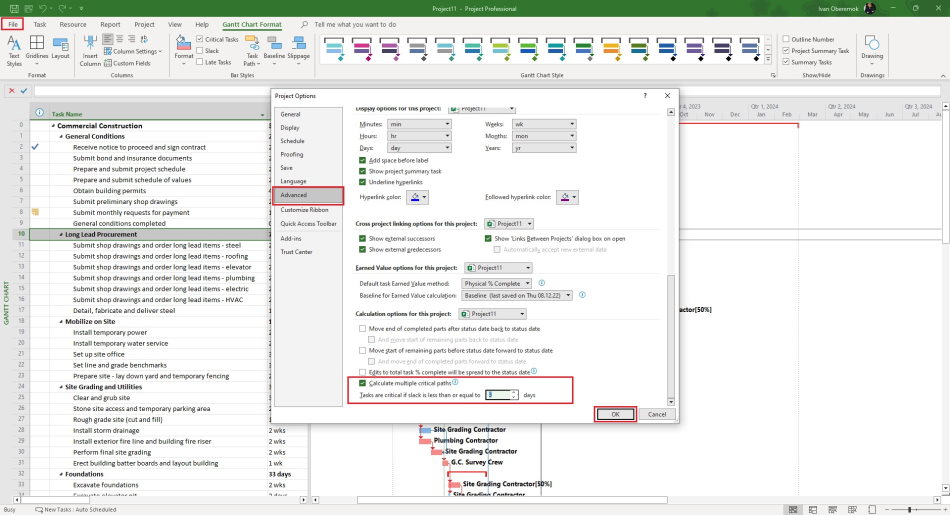Open the Years unit dropdown
Screen dimensions: 950x515
tap(544, 148)
